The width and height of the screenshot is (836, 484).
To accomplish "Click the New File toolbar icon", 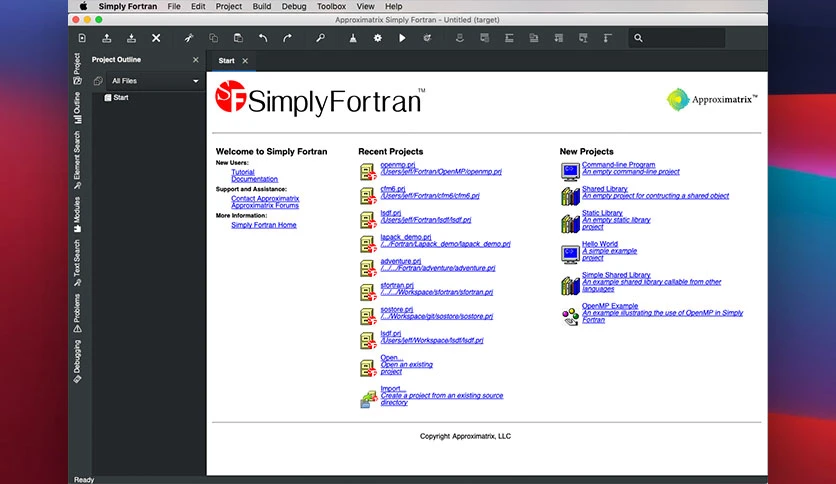I will click(82, 38).
